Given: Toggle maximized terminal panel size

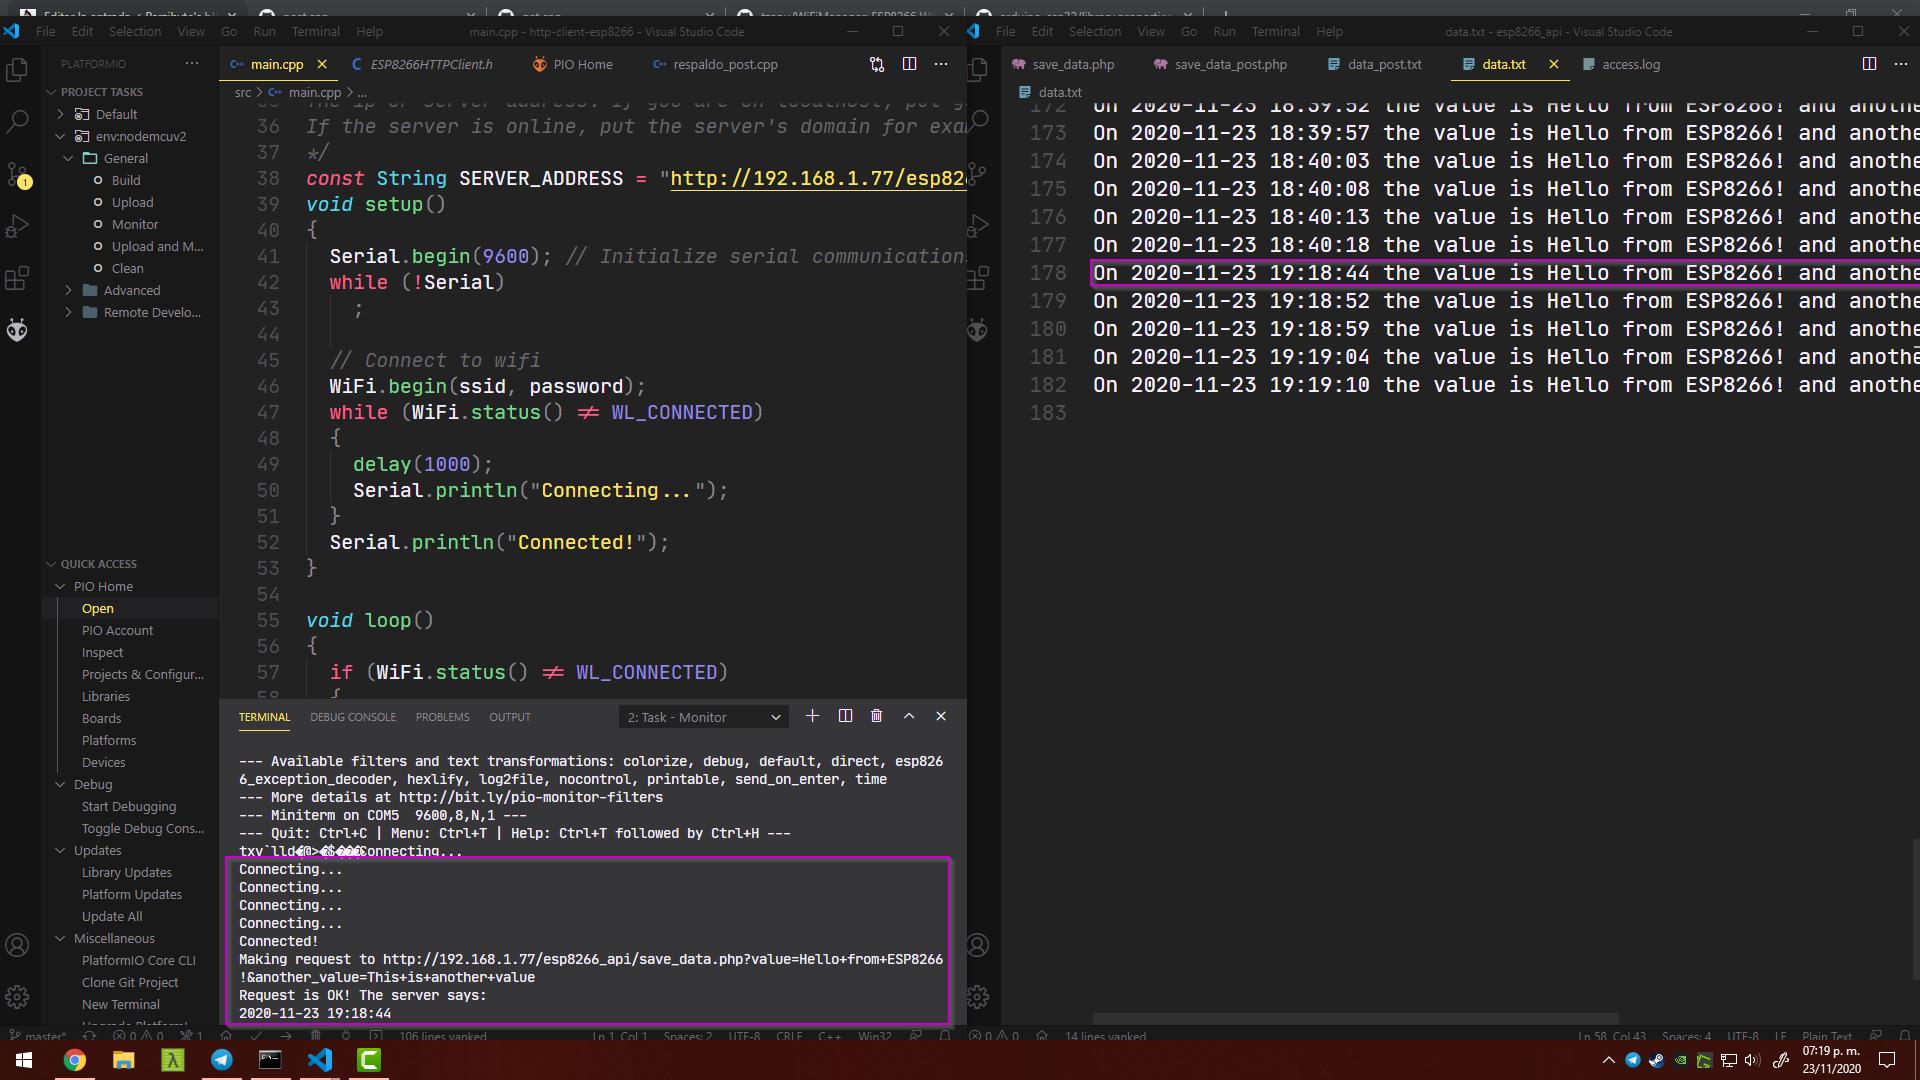Looking at the screenshot, I should click(x=909, y=716).
